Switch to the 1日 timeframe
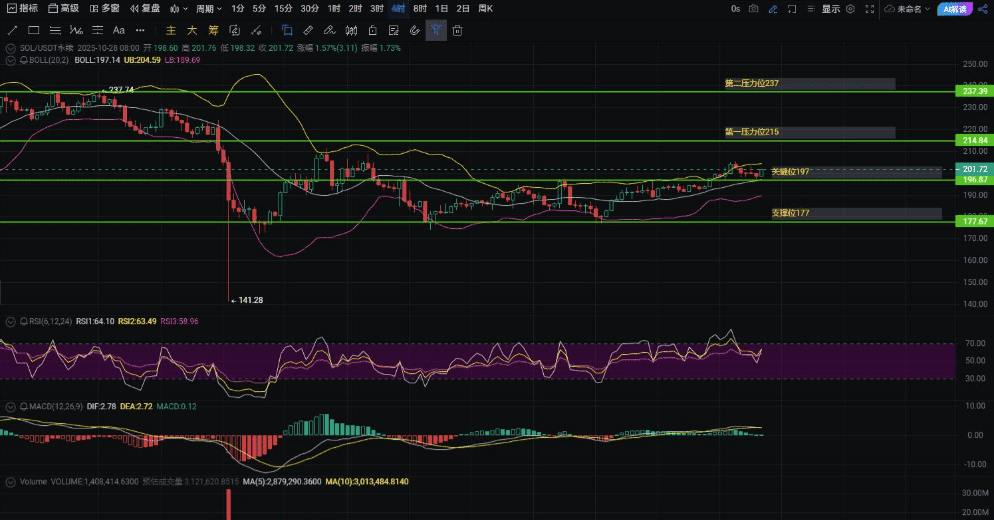 click(x=441, y=8)
